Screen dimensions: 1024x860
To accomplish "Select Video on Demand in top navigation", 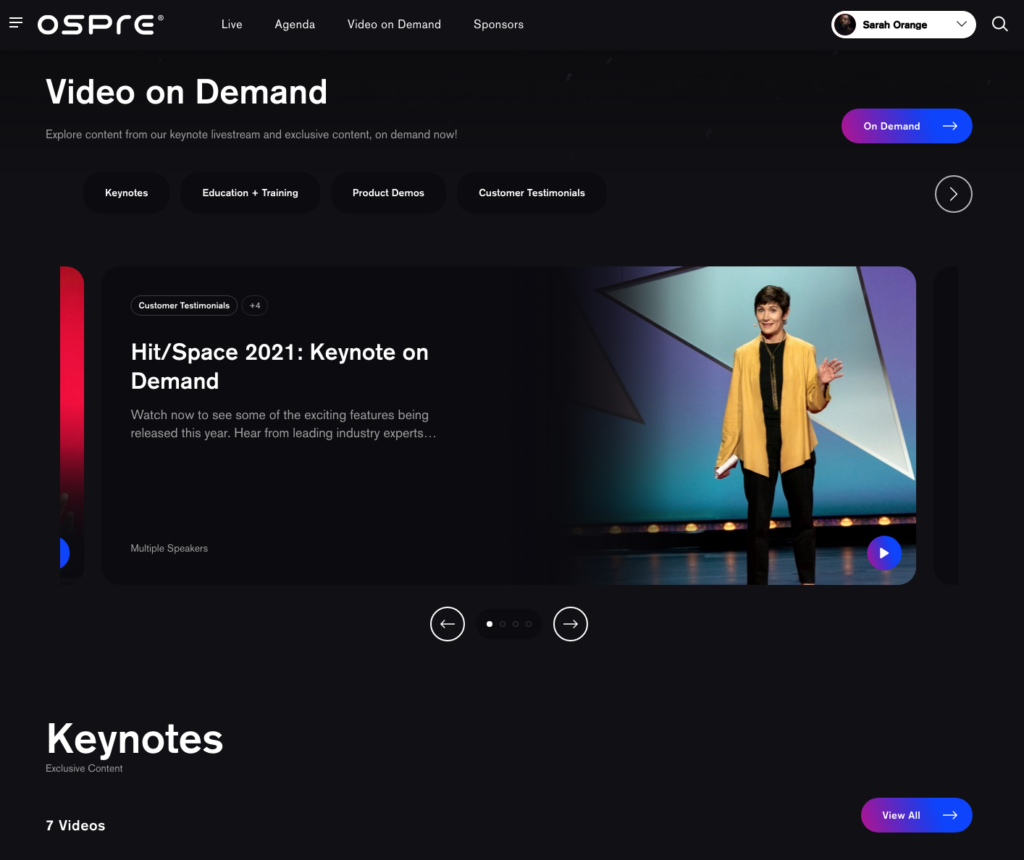I will (394, 24).
